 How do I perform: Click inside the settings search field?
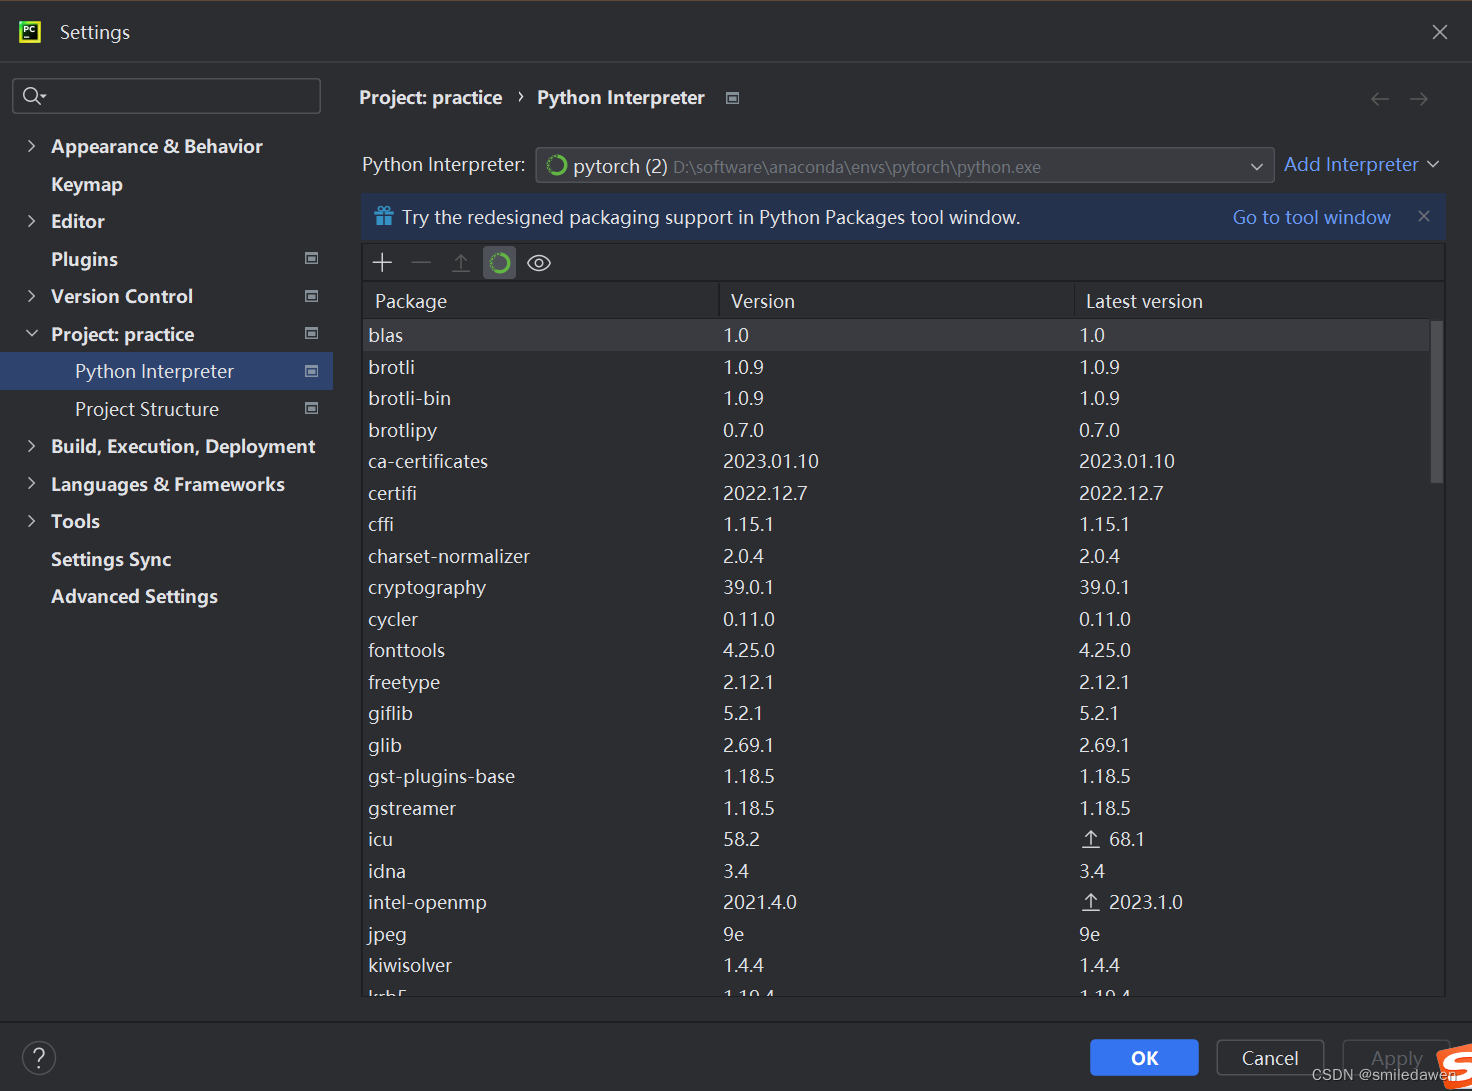(166, 95)
